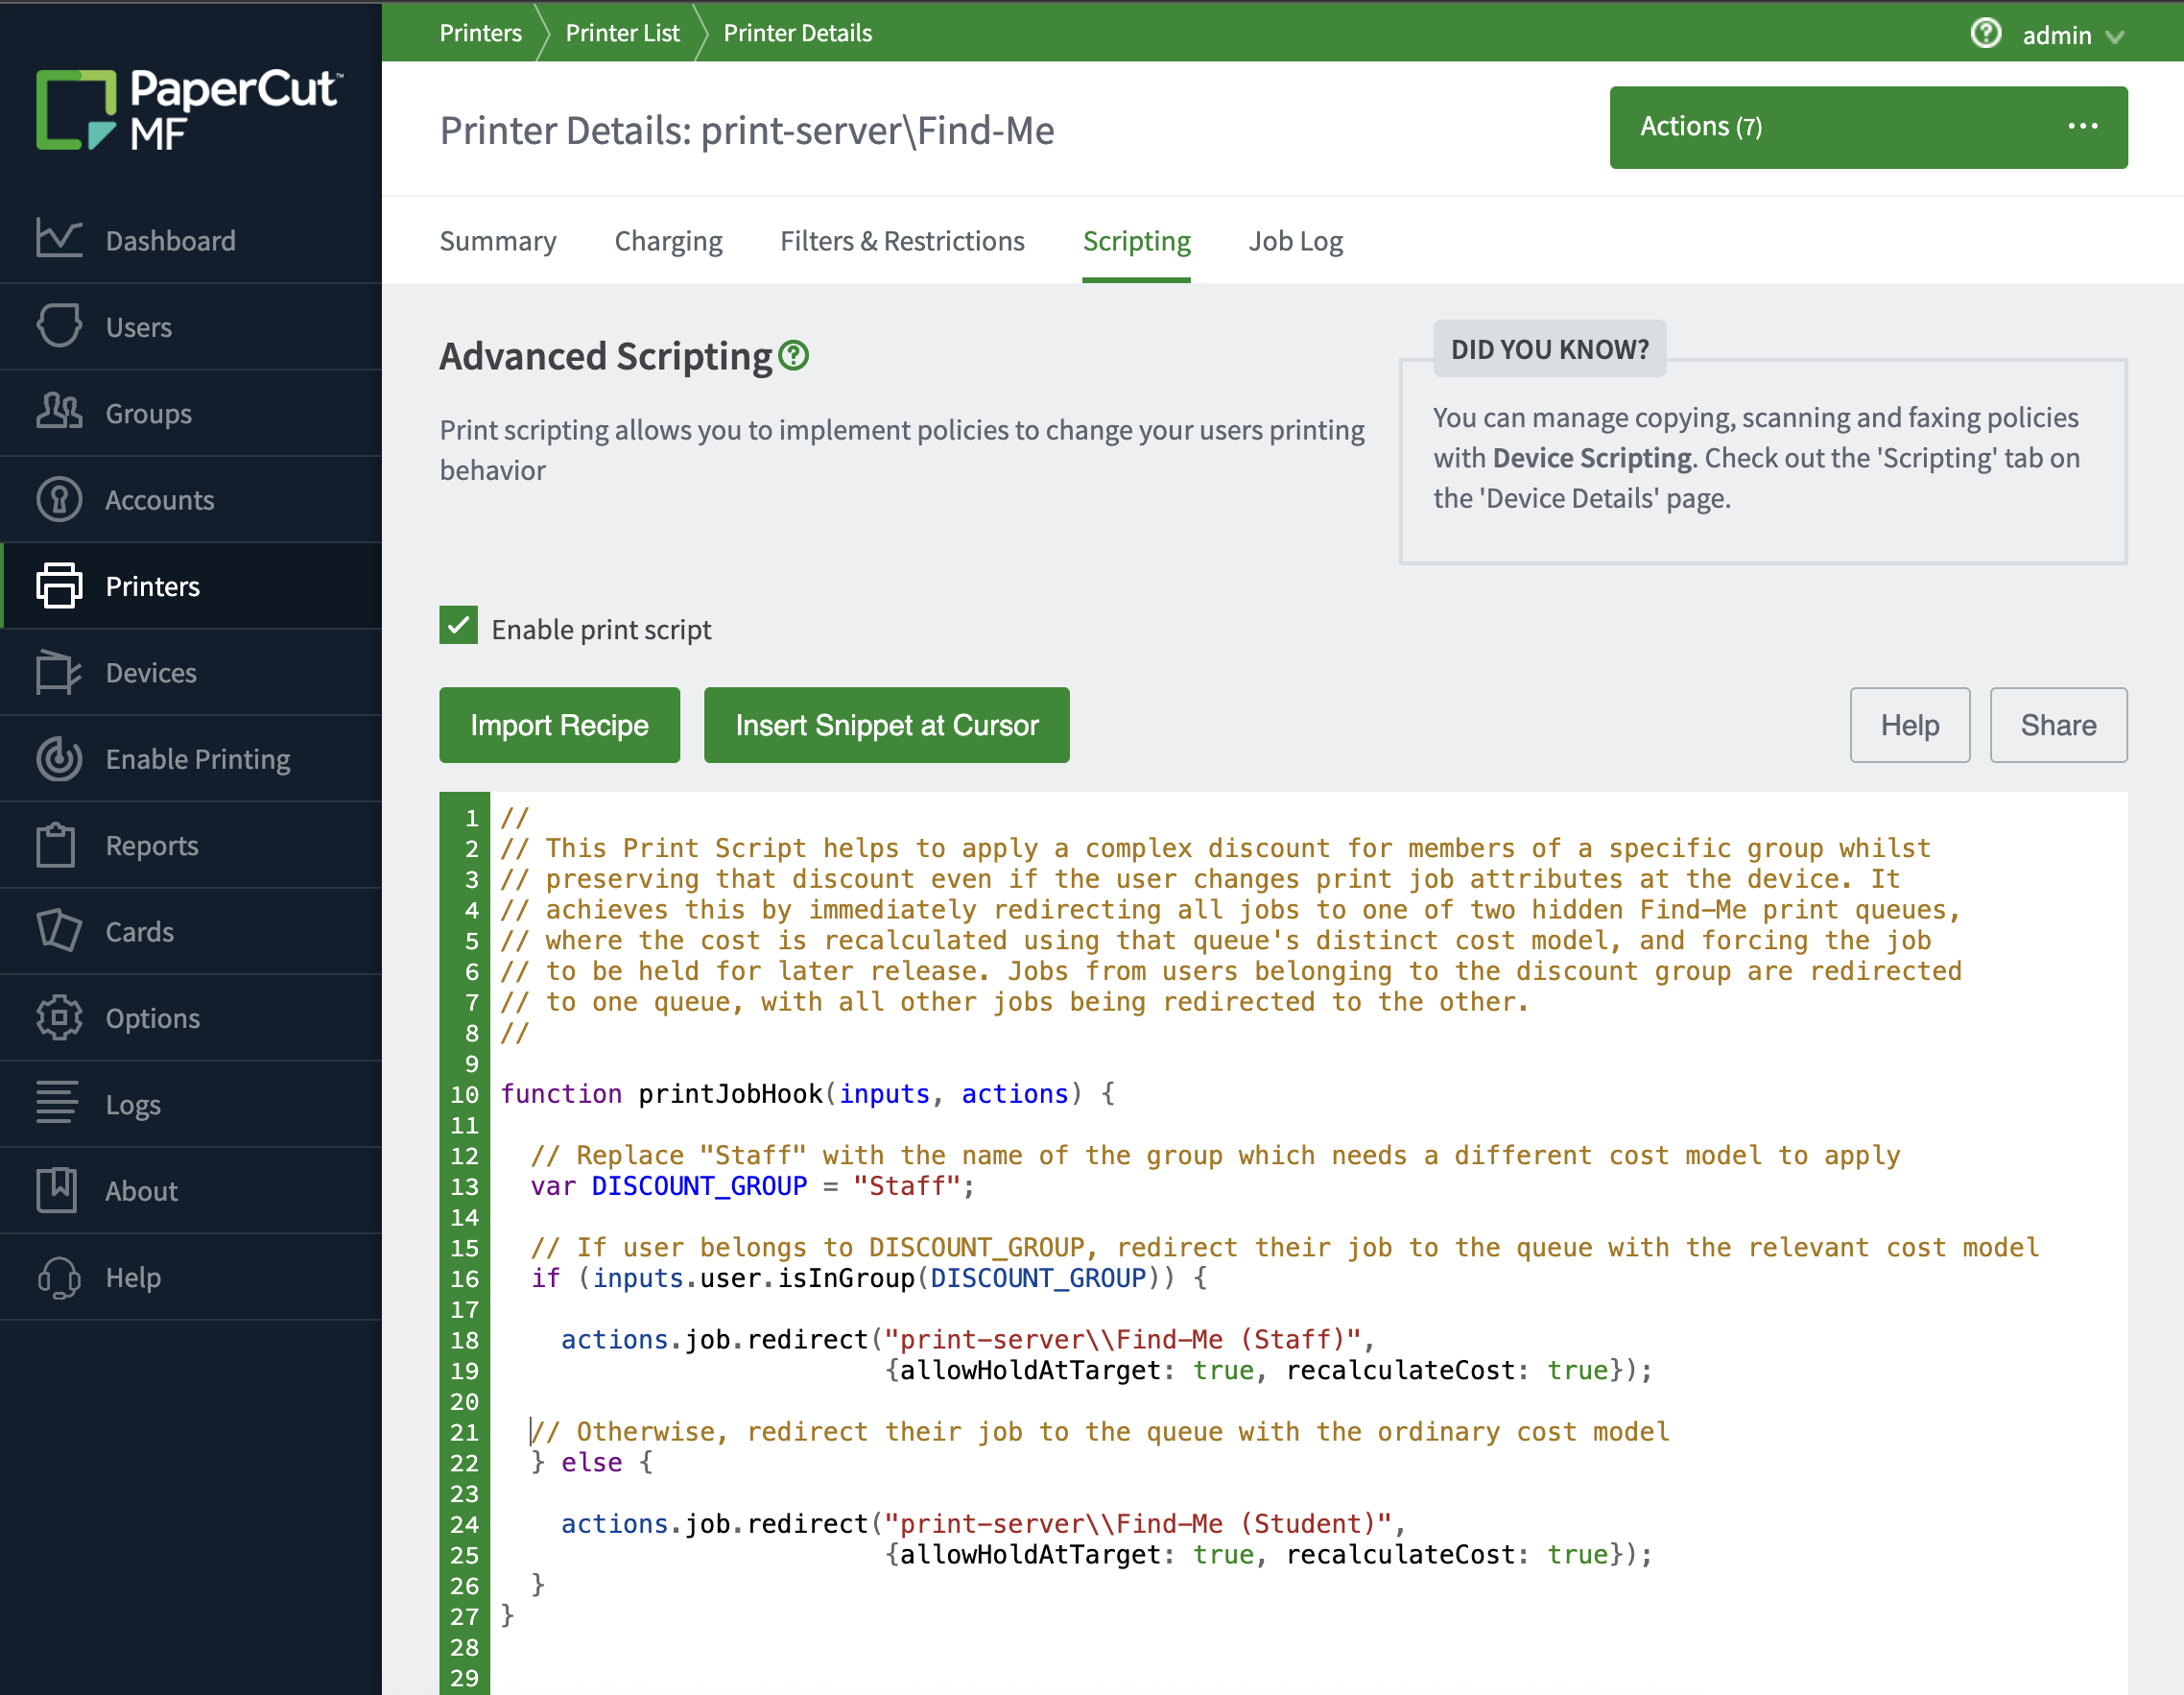Switch to the Job Log tab
2184x1695 pixels.
tap(1295, 241)
